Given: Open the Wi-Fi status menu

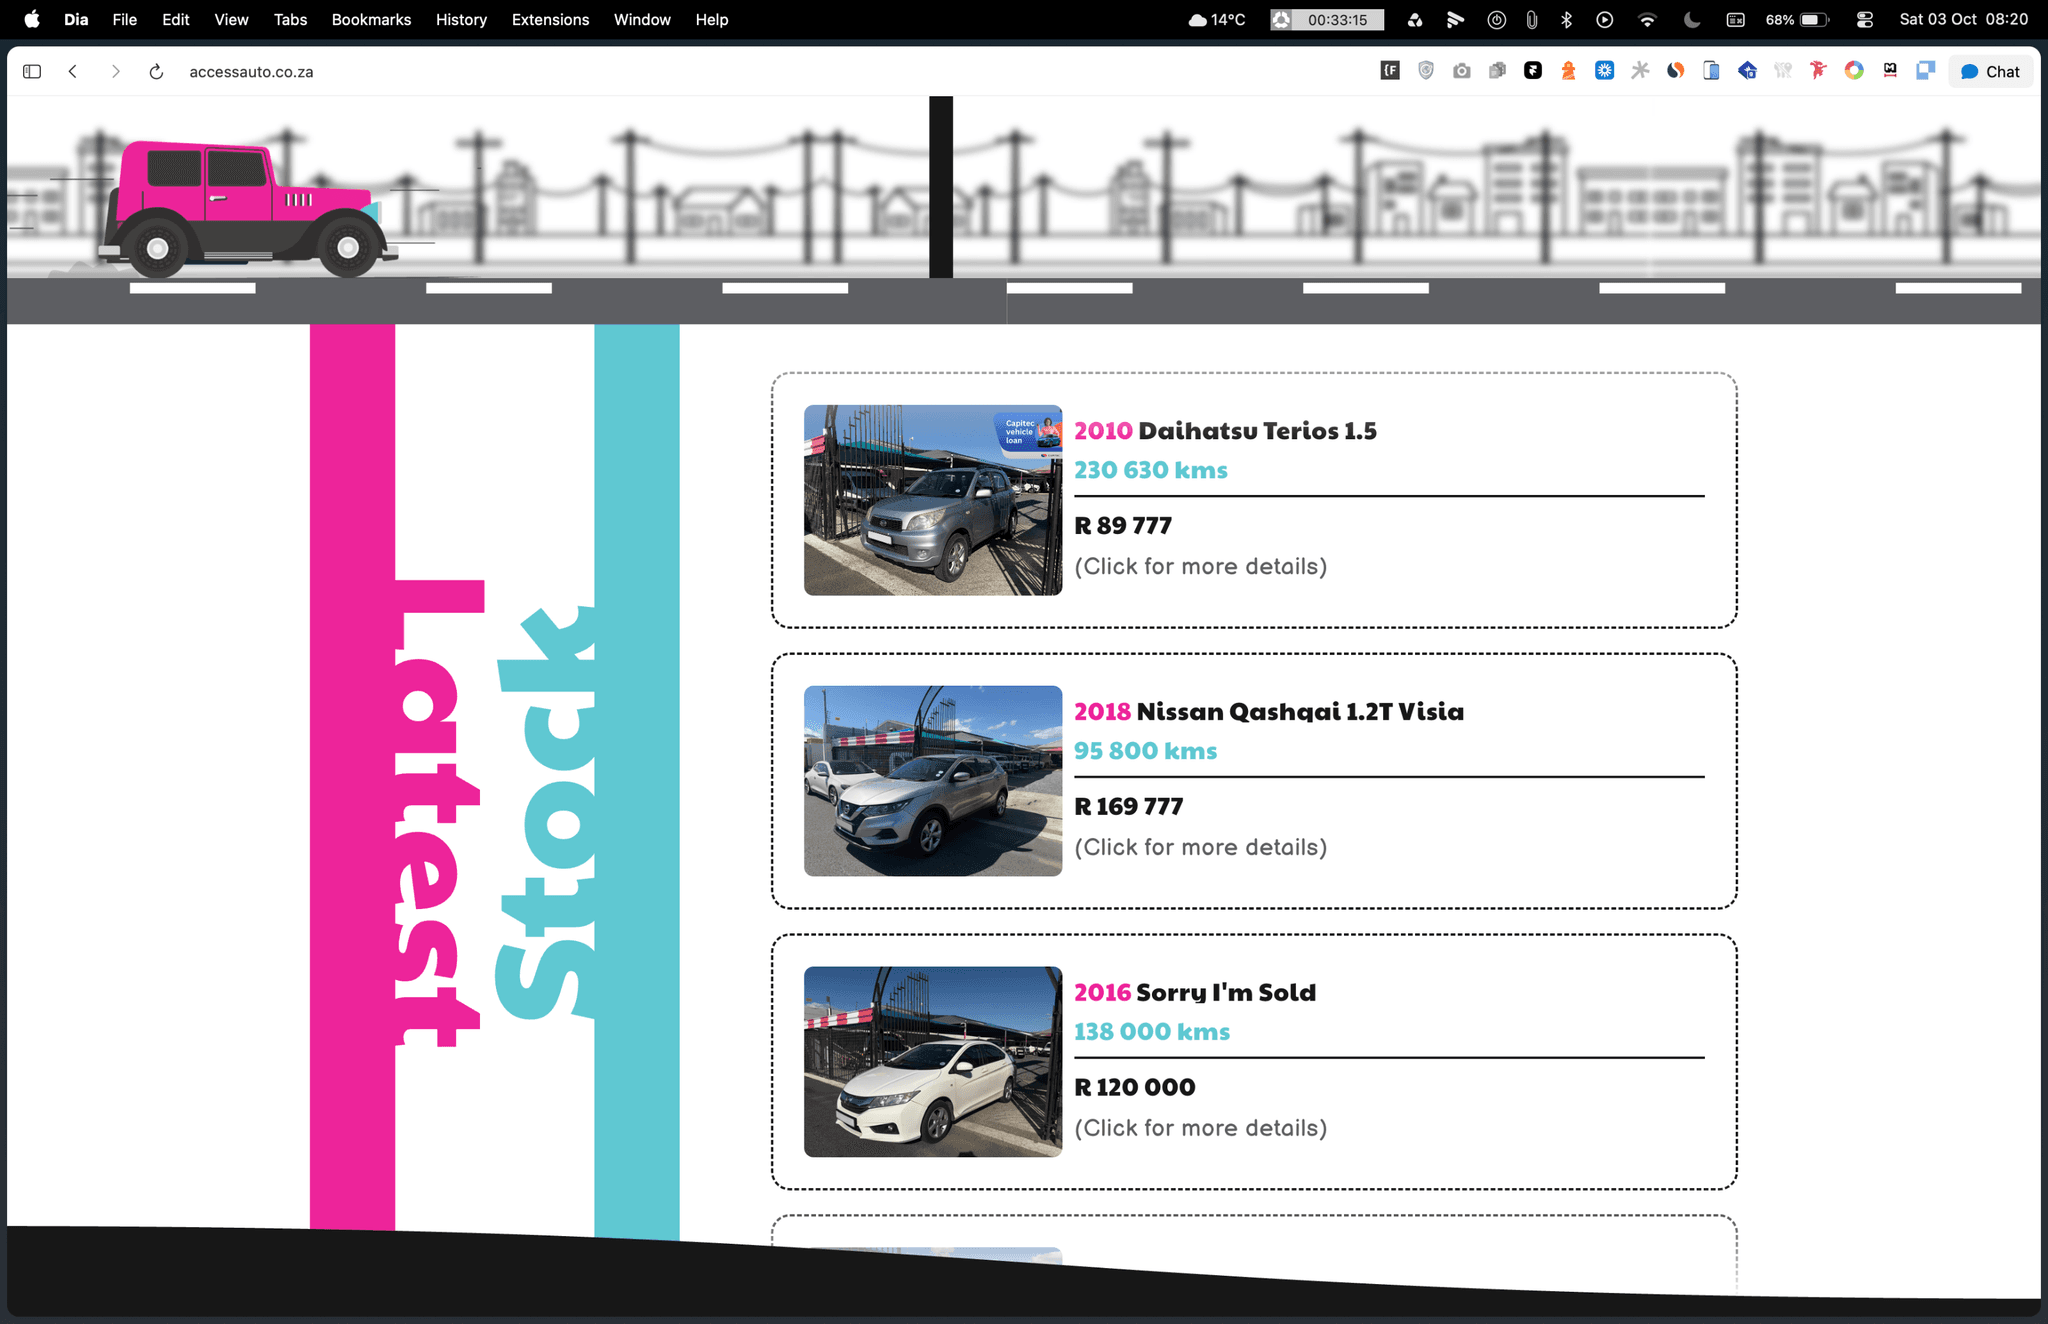Looking at the screenshot, I should pyautogui.click(x=1647, y=19).
